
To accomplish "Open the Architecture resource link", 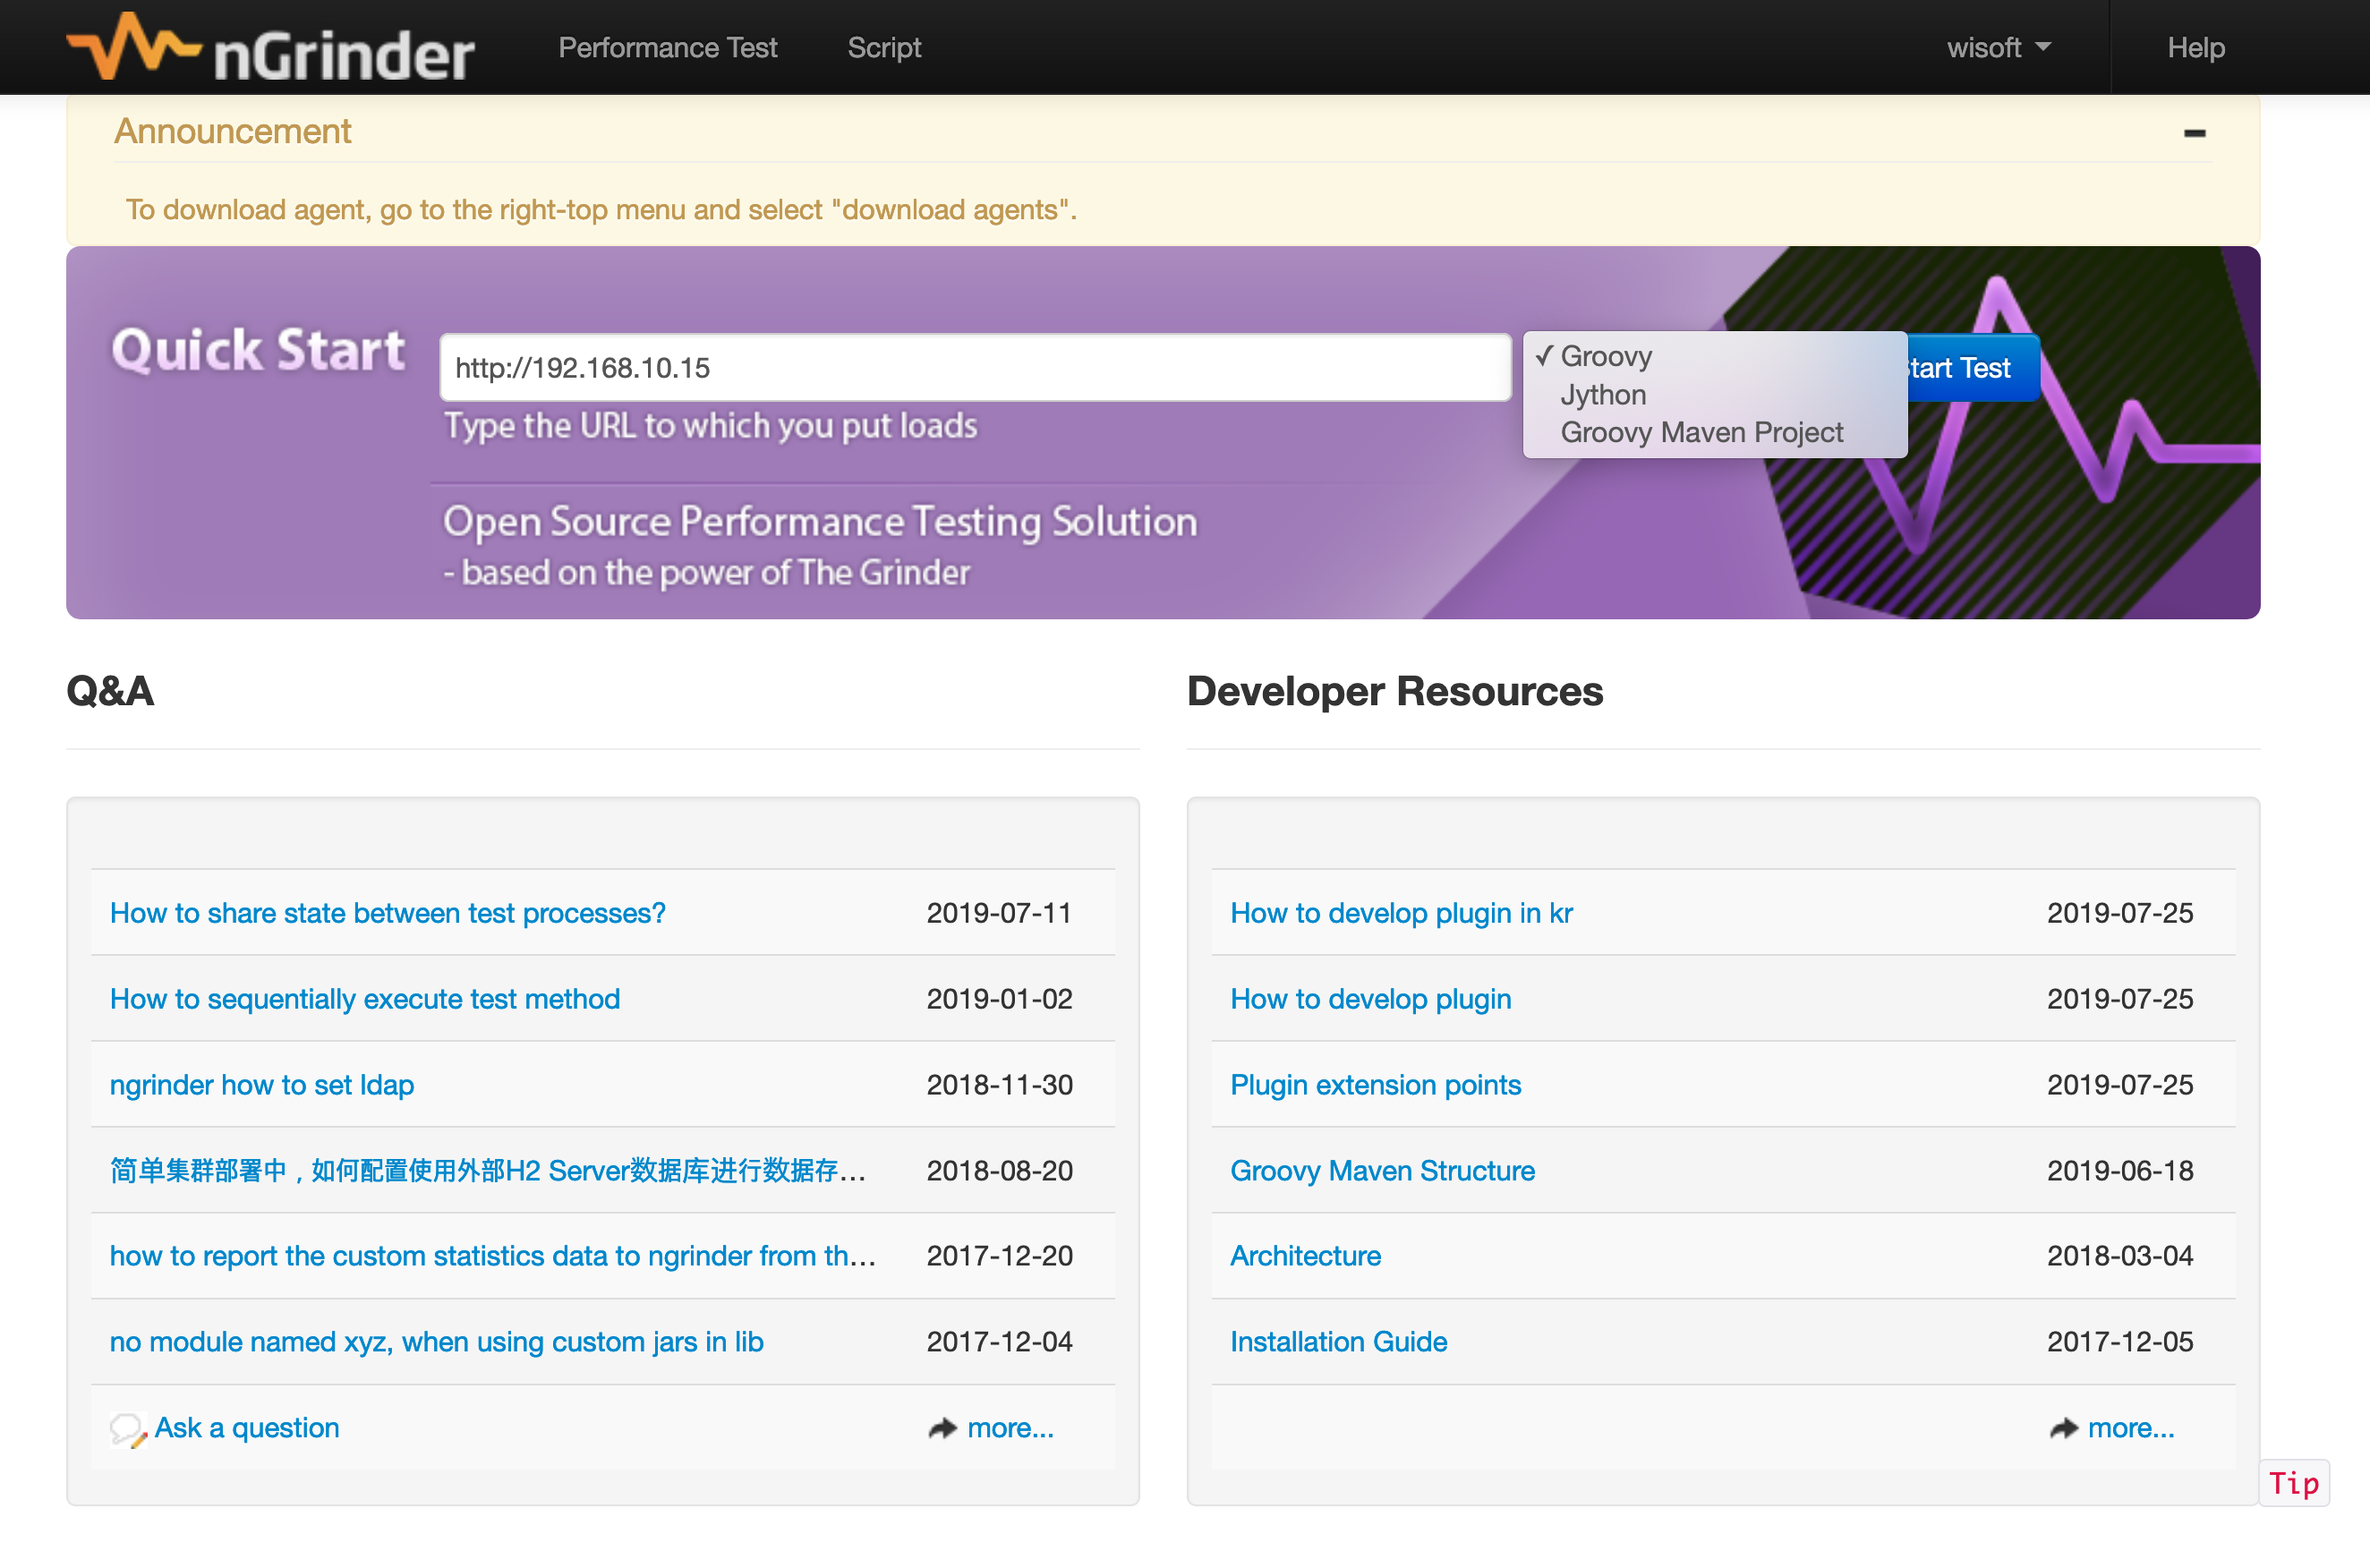I will pos(1305,1256).
